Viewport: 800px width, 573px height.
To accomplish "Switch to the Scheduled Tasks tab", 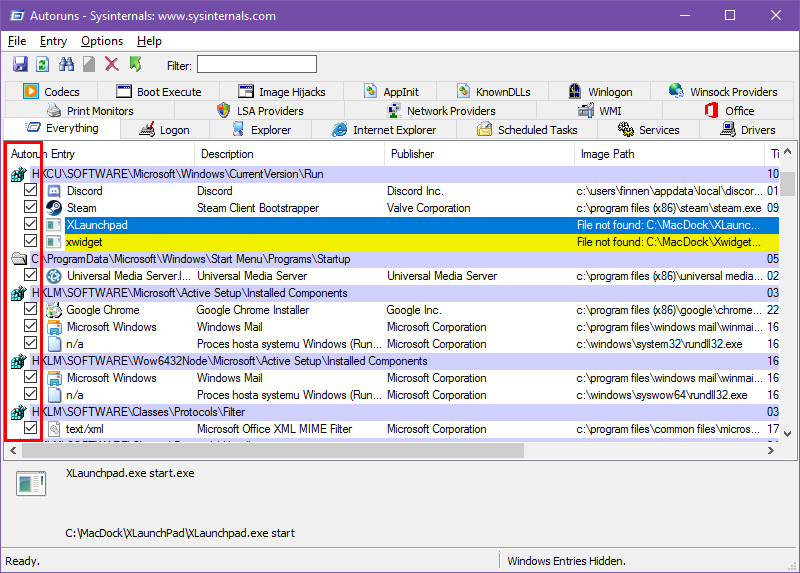I will point(527,130).
